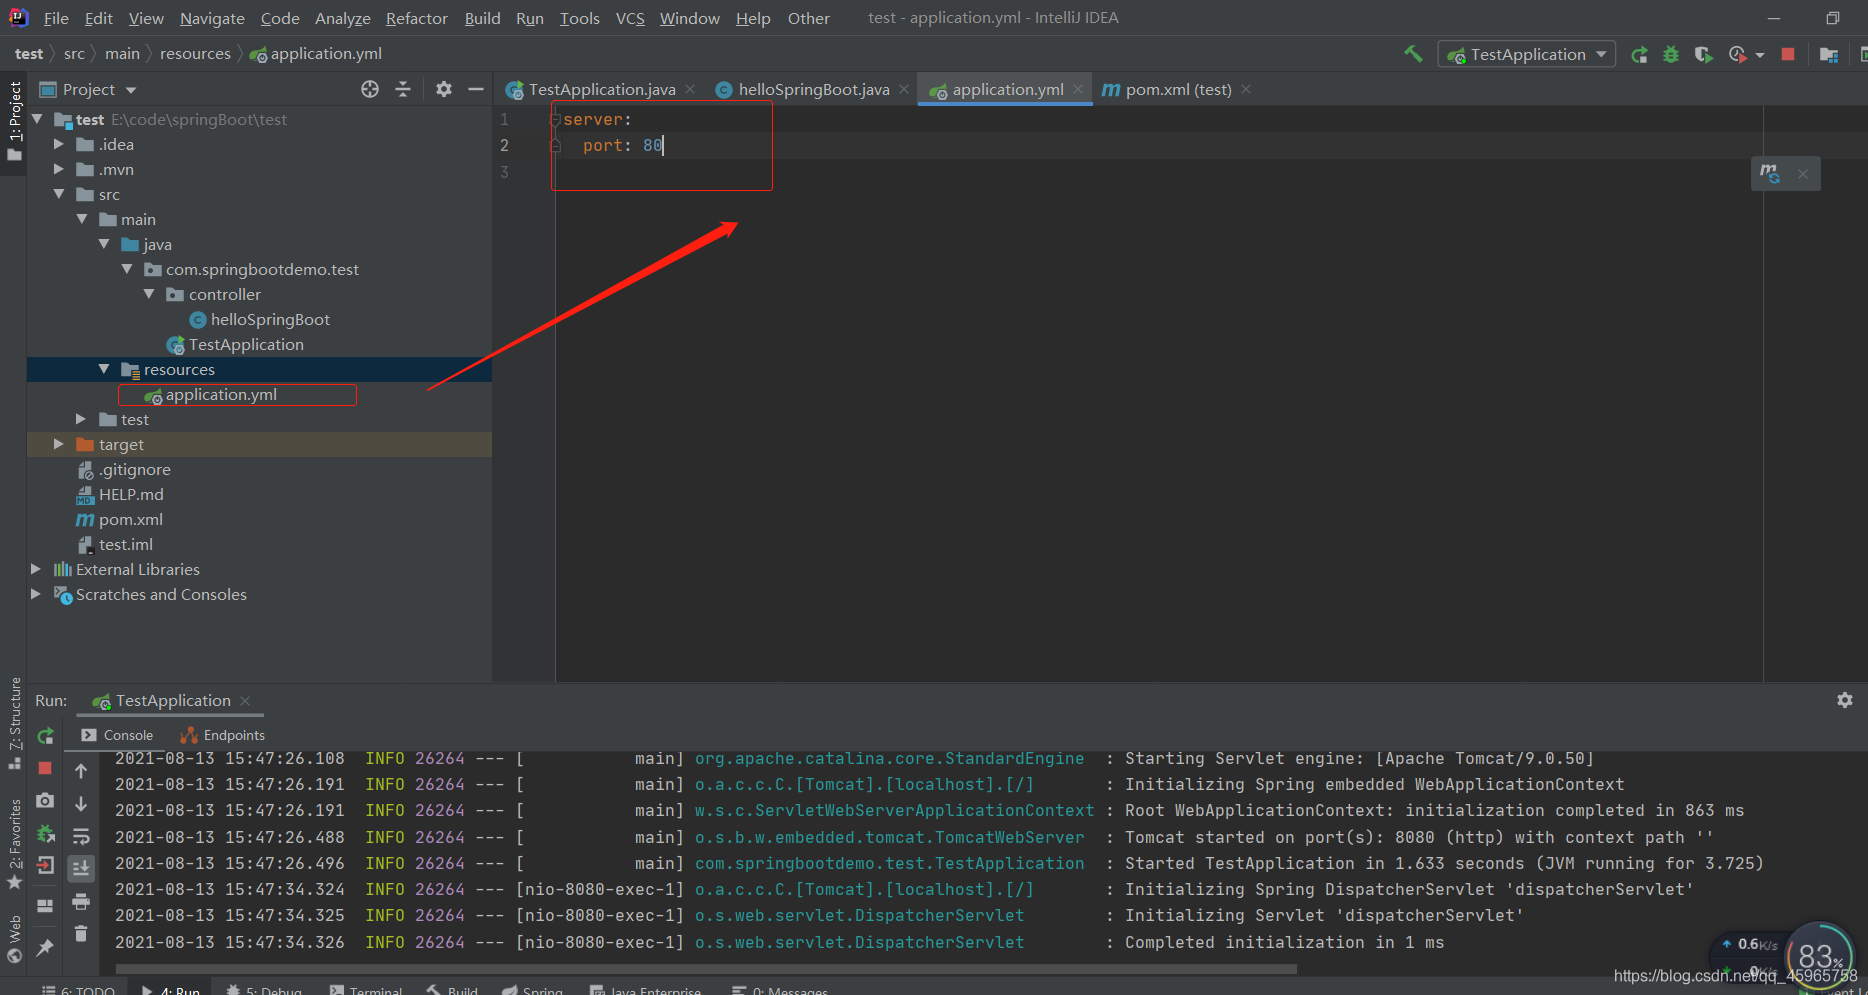1868x995 pixels.
Task: Expand External Libraries
Action: tap(36, 569)
